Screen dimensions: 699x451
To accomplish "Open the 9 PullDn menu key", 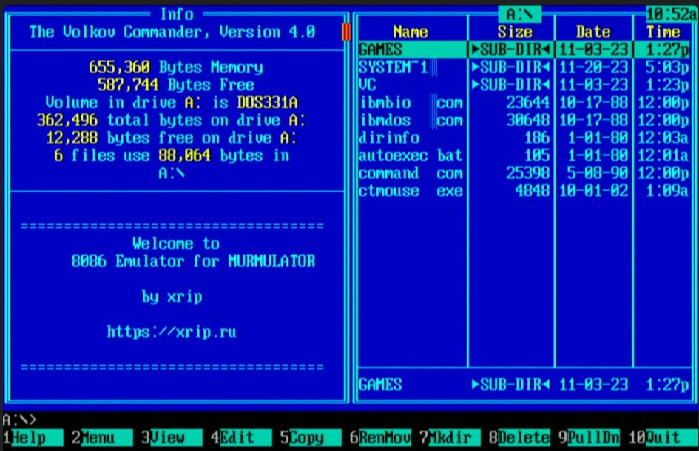I will [589, 438].
